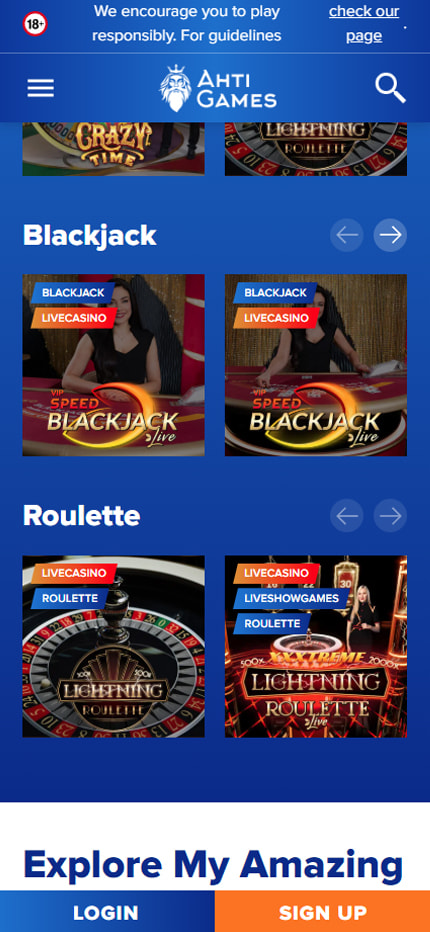Open the Crazy Time game tile
Viewport: 430px width, 932px height.
click(114, 149)
